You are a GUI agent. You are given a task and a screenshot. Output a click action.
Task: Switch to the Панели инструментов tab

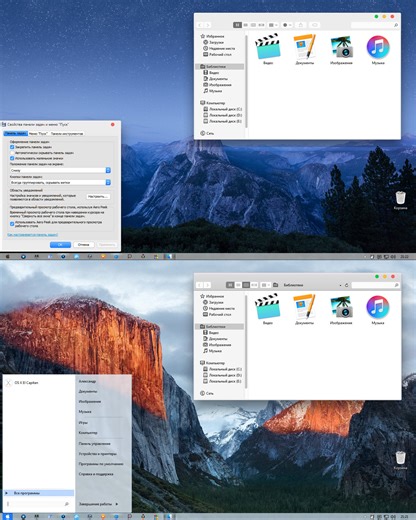[x=67, y=133]
